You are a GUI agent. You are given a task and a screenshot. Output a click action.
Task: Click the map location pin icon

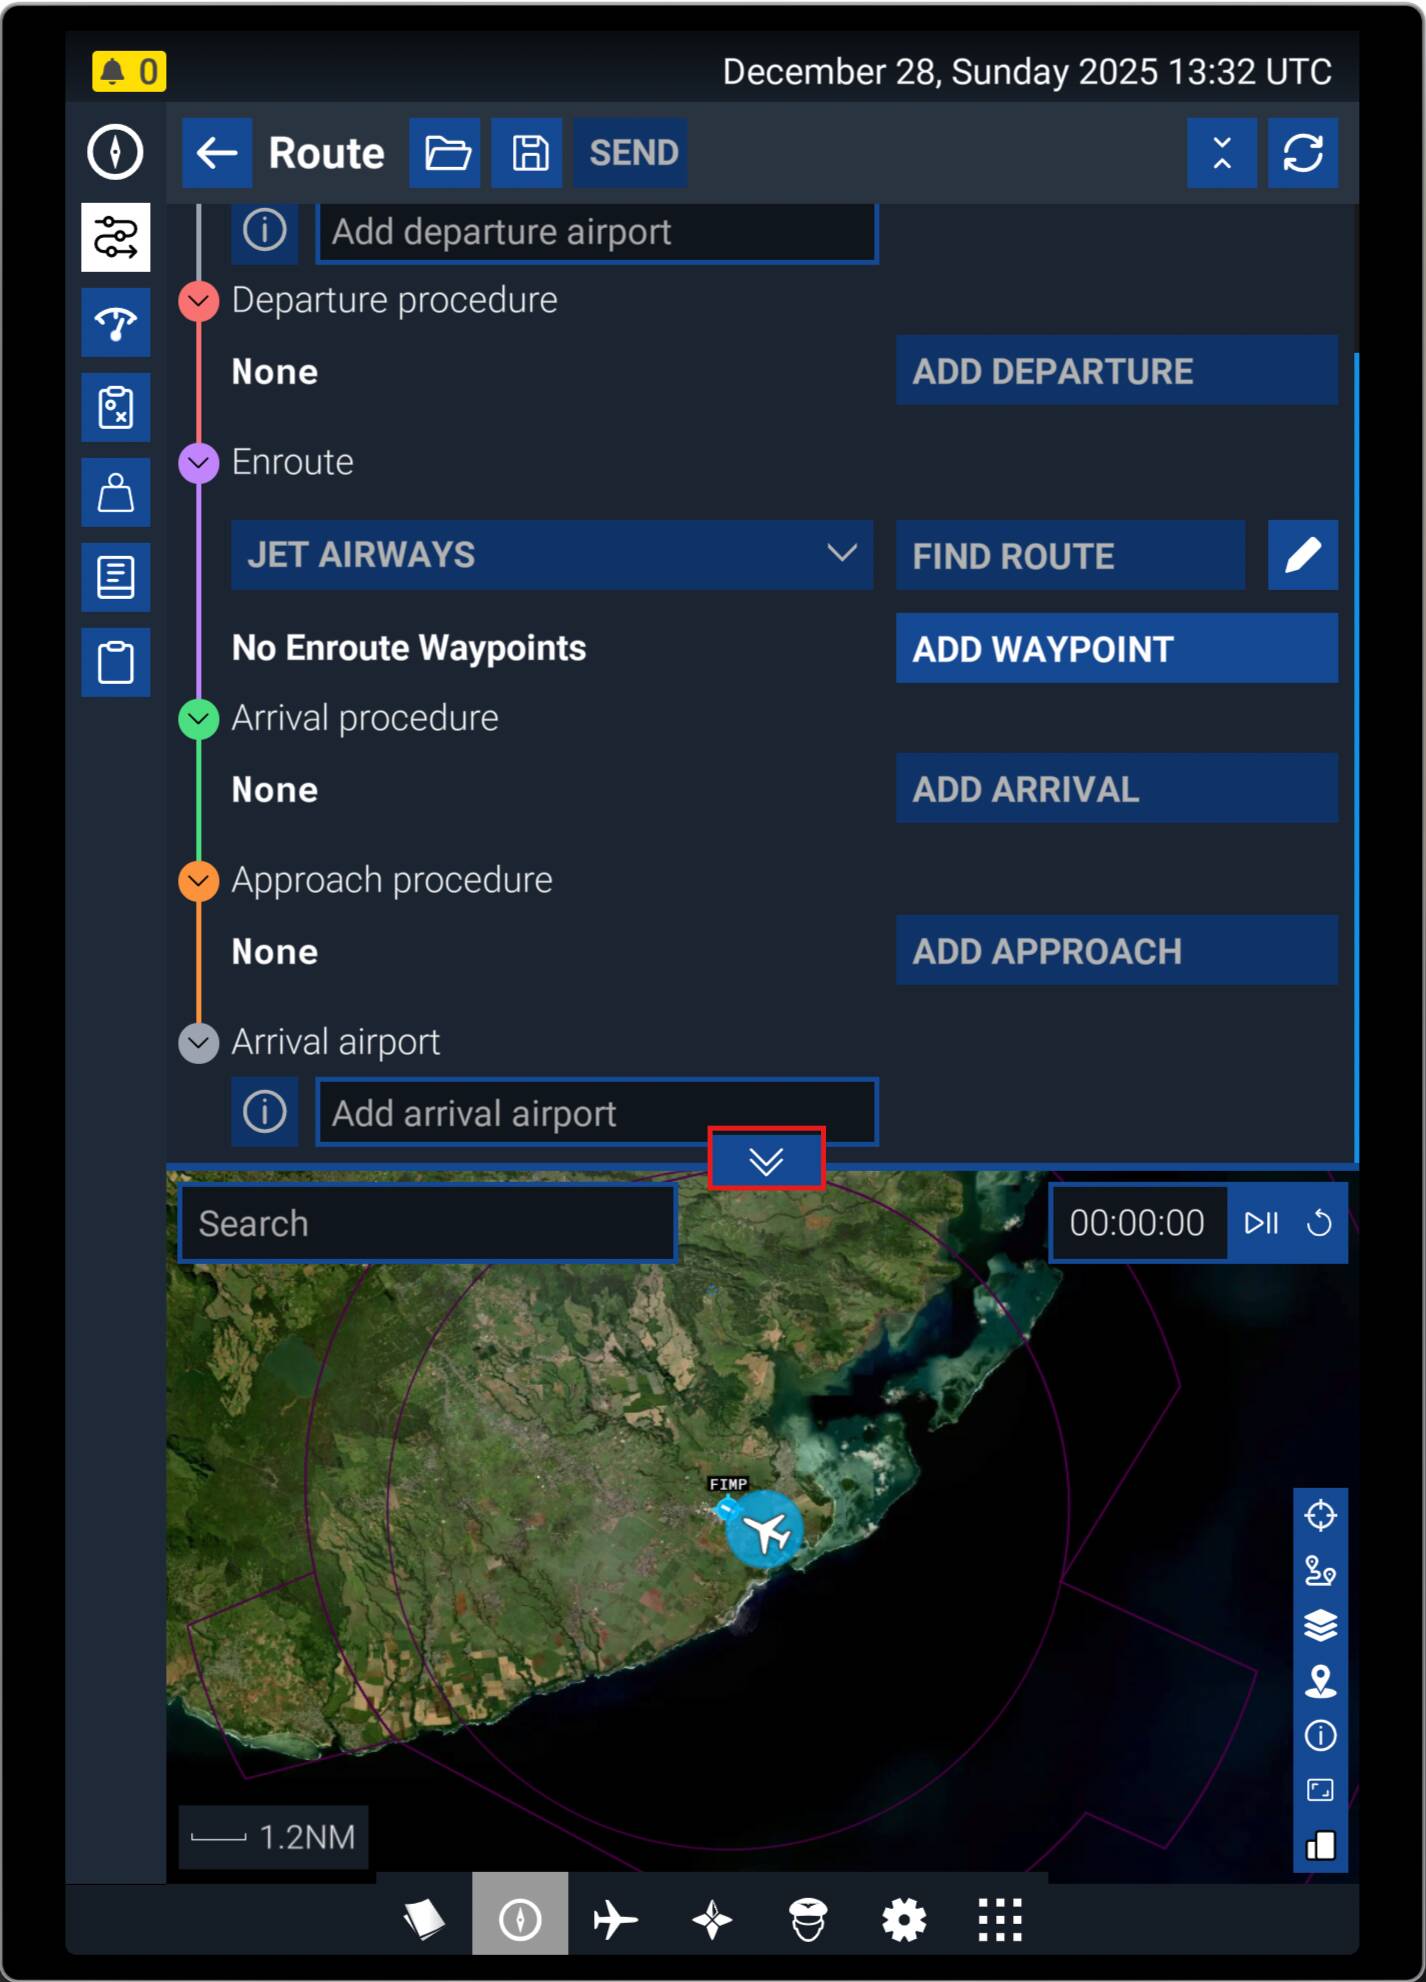coord(1320,1681)
